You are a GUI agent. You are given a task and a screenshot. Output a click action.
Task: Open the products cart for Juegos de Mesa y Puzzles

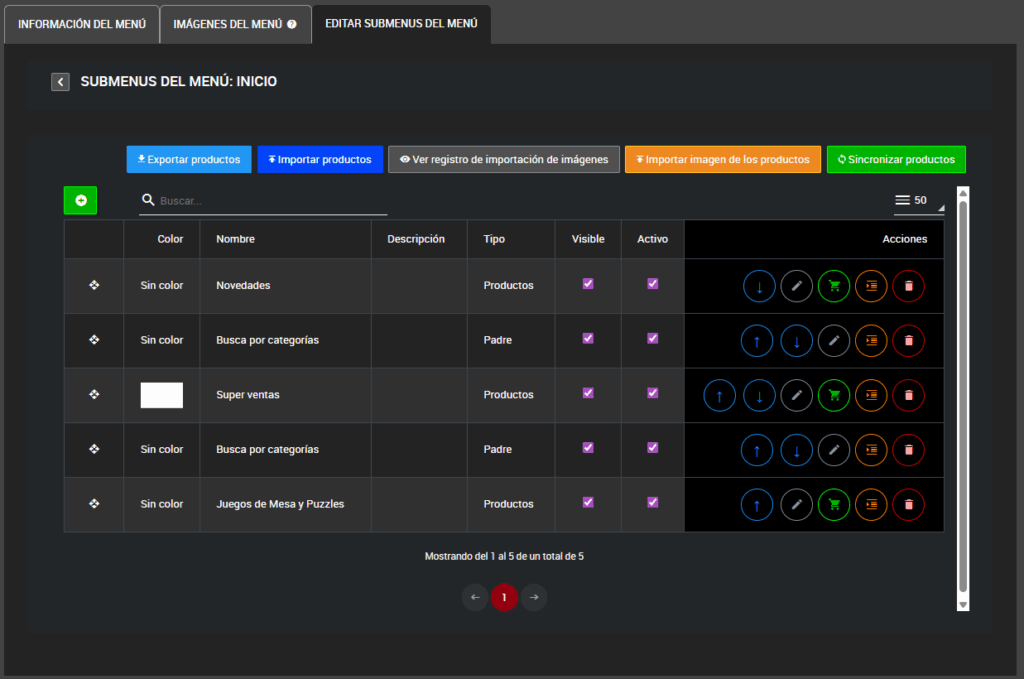coord(833,505)
